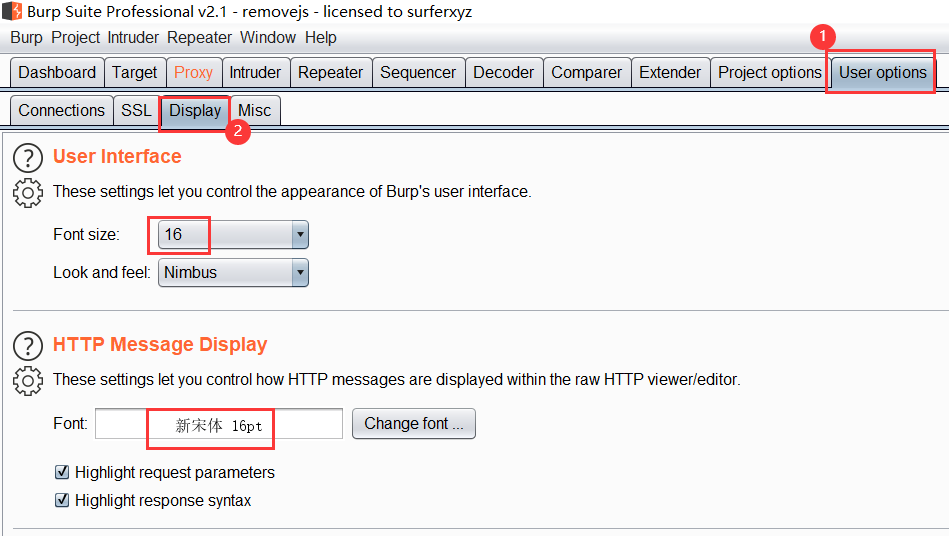Open HTTP Message Display gear icon
The width and height of the screenshot is (949, 536).
(x=28, y=381)
